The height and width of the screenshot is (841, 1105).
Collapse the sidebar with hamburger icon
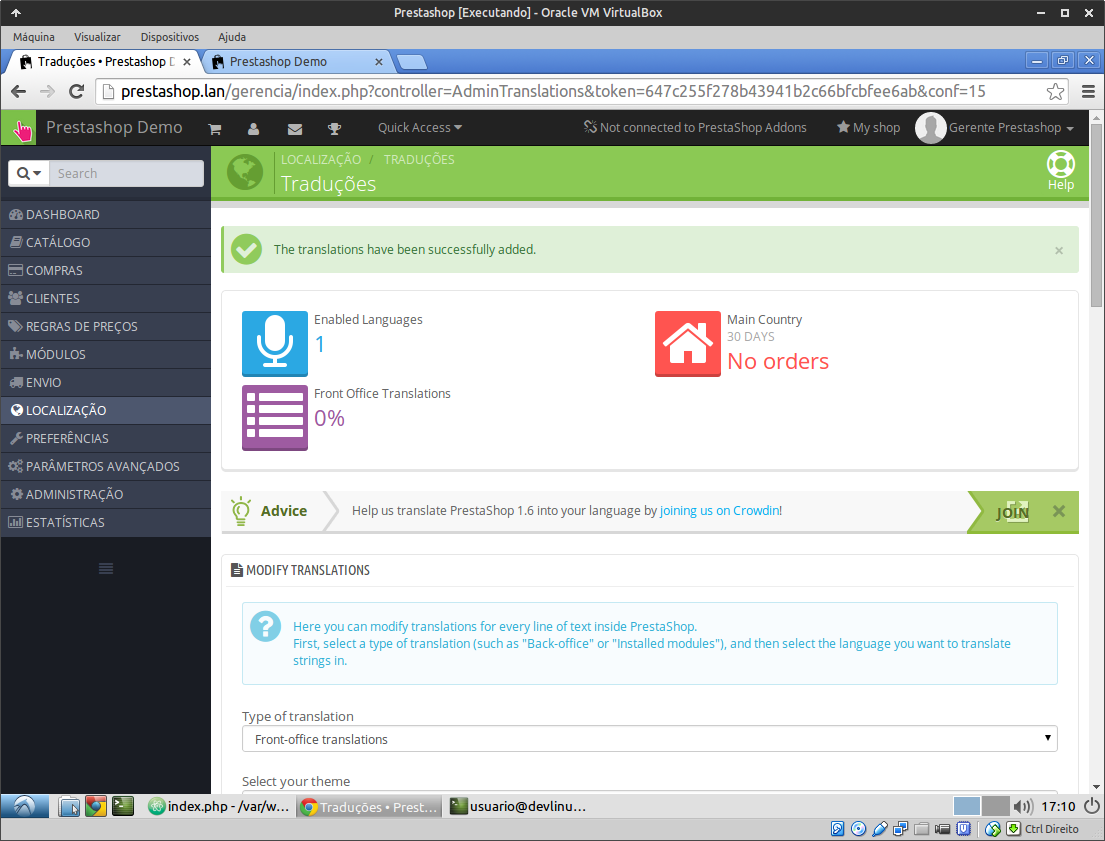tap(106, 568)
